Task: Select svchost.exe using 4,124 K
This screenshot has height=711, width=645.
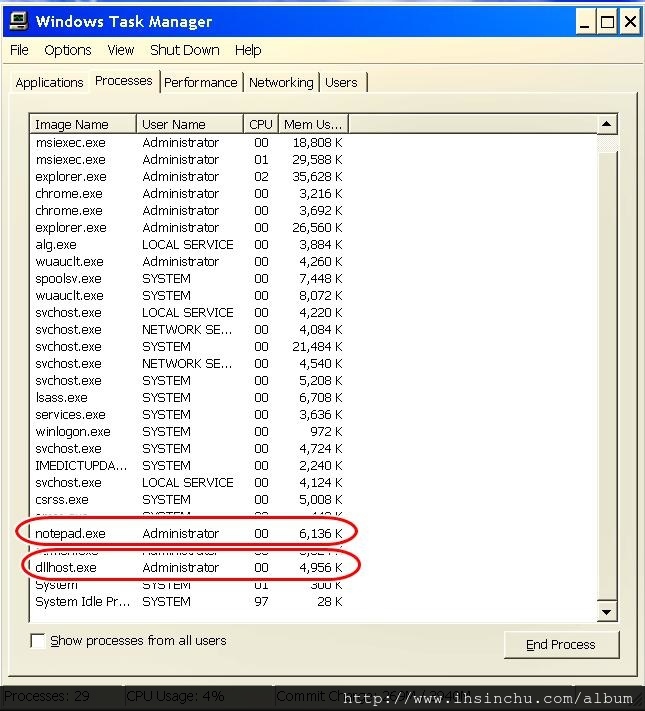Action: click(189, 482)
